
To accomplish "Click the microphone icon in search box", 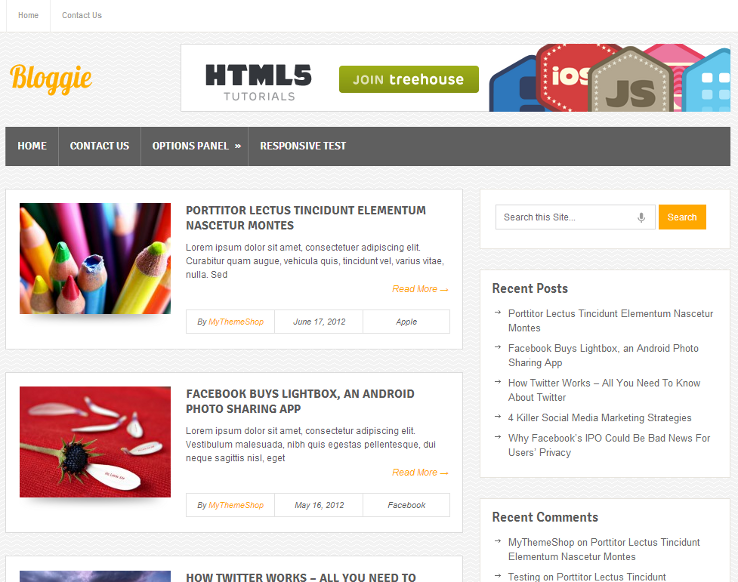I will [641, 217].
